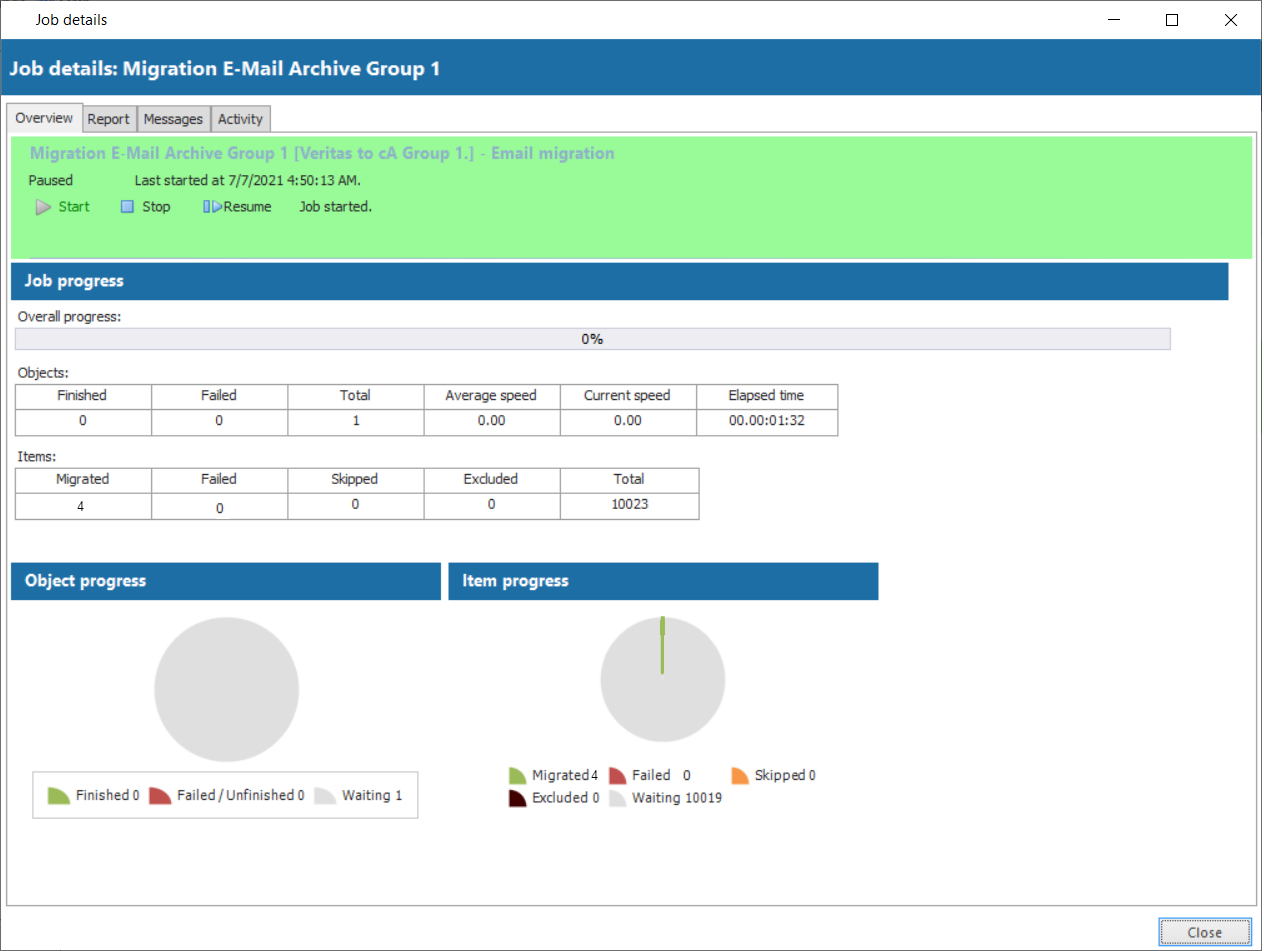Open the Messages tab
Screen dimensions: 1264x951
point(173,119)
